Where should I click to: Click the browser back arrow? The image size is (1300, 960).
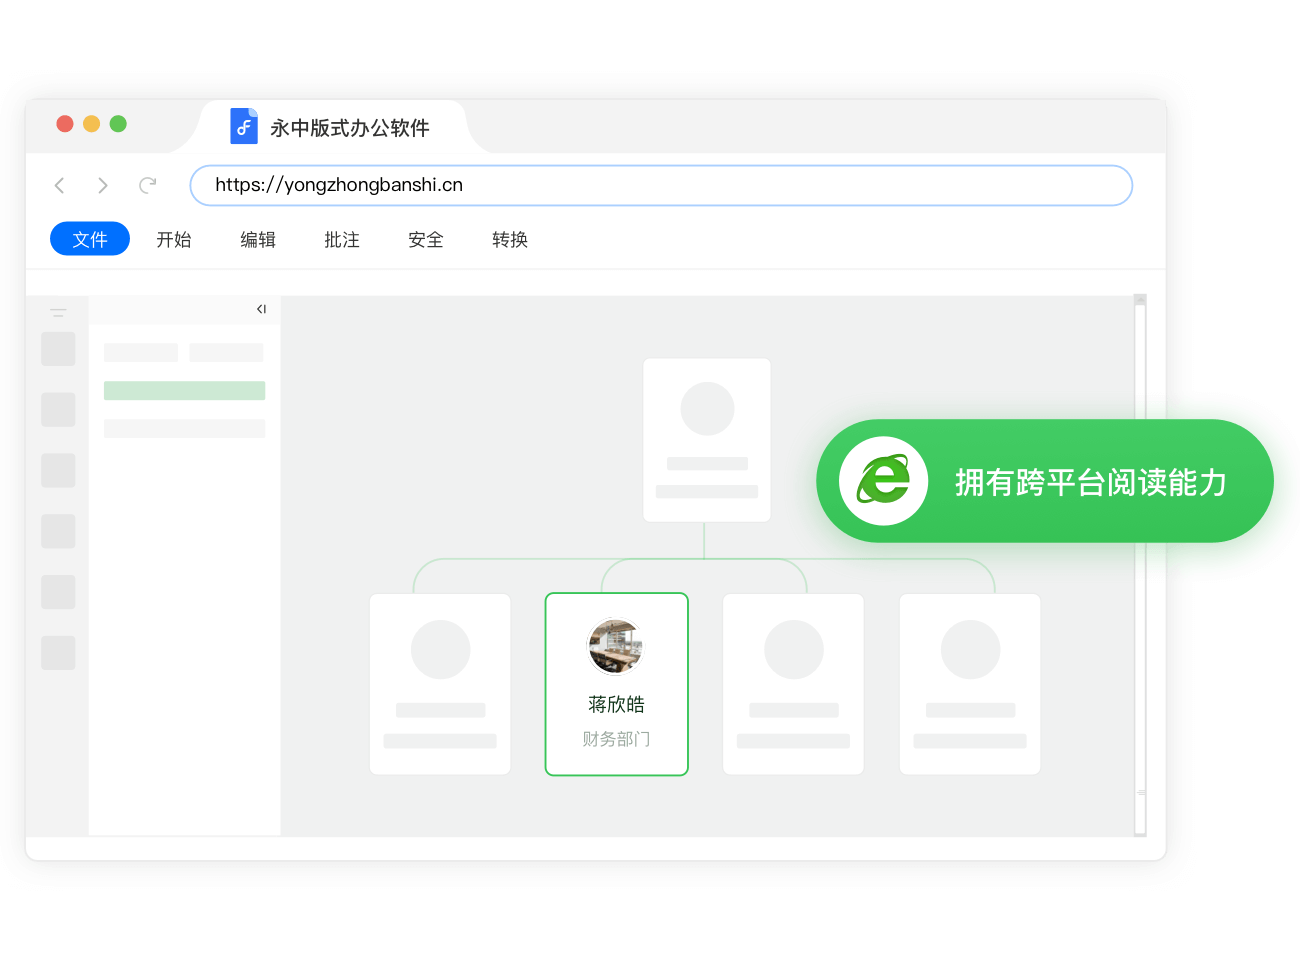(59, 185)
